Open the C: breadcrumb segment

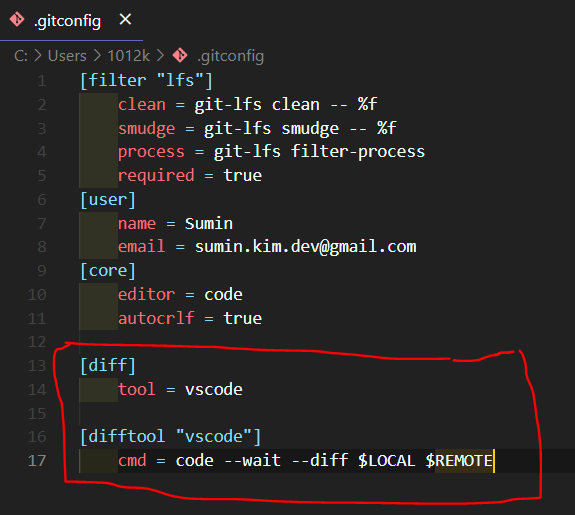[x=21, y=56]
